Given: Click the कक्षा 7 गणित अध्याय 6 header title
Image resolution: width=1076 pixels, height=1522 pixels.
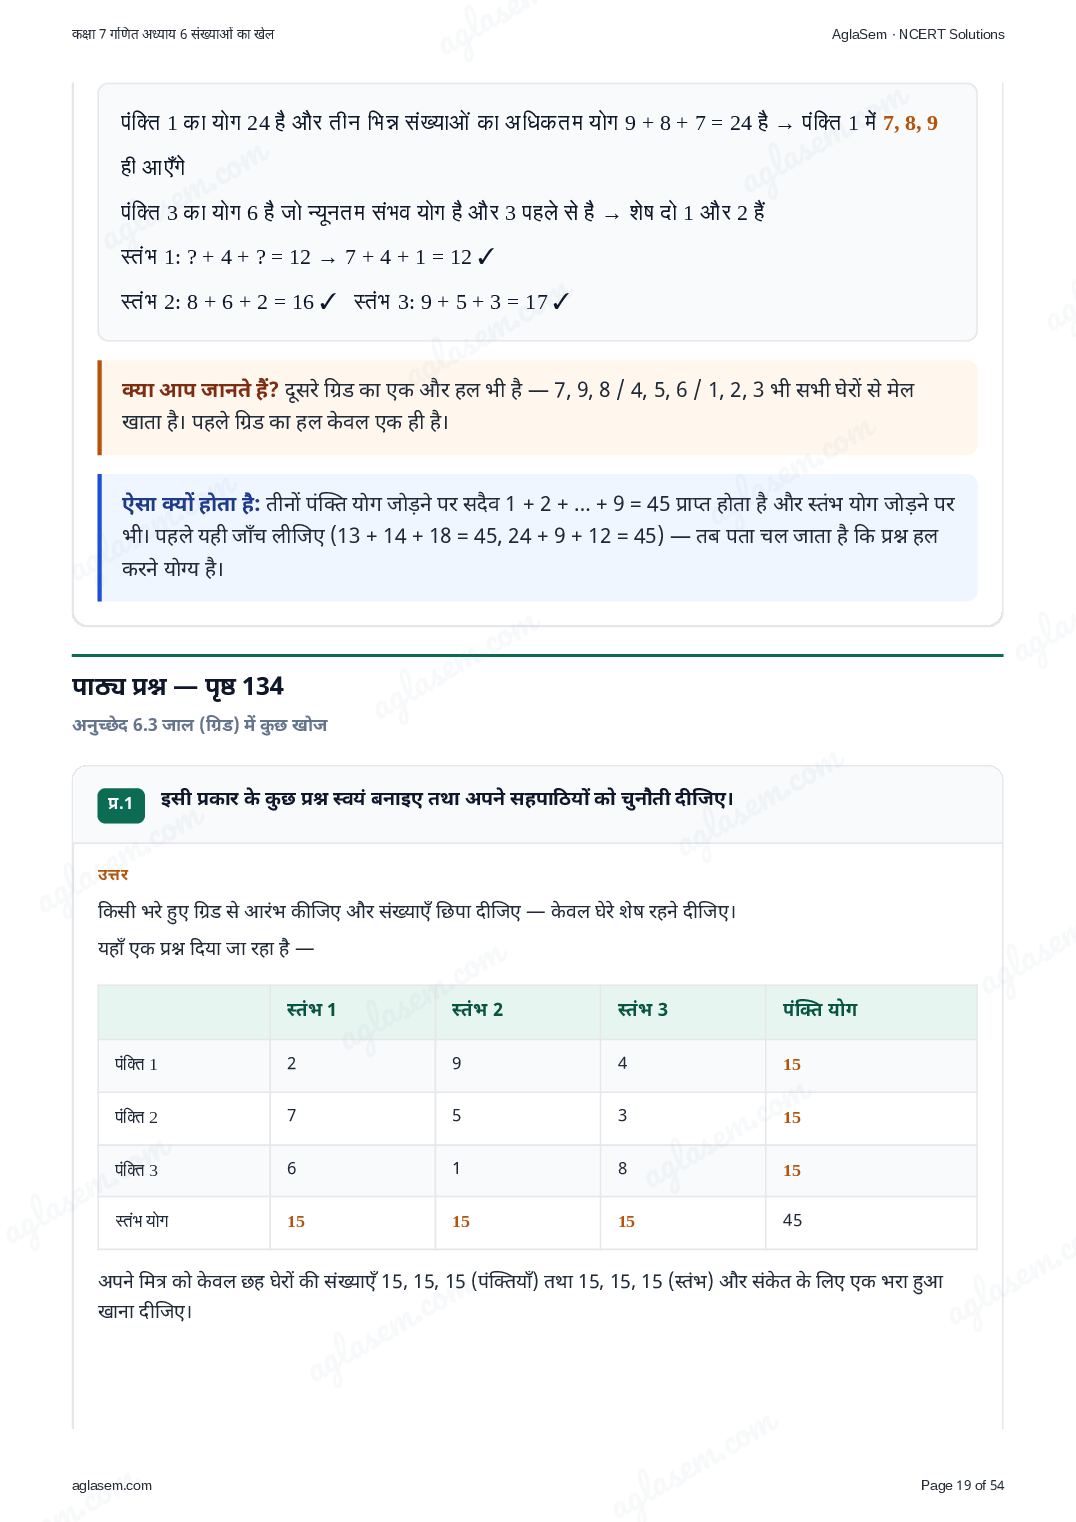Looking at the screenshot, I should [x=173, y=34].
